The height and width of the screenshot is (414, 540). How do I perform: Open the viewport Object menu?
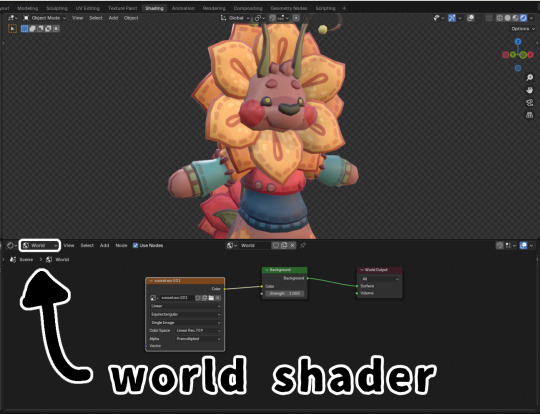[131, 18]
